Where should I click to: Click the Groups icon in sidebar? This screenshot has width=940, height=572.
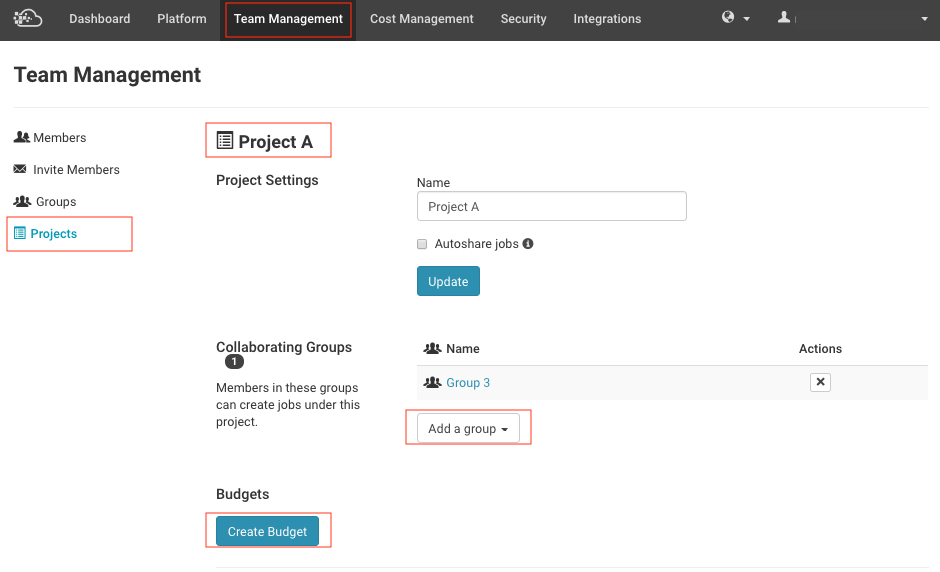click(x=22, y=202)
